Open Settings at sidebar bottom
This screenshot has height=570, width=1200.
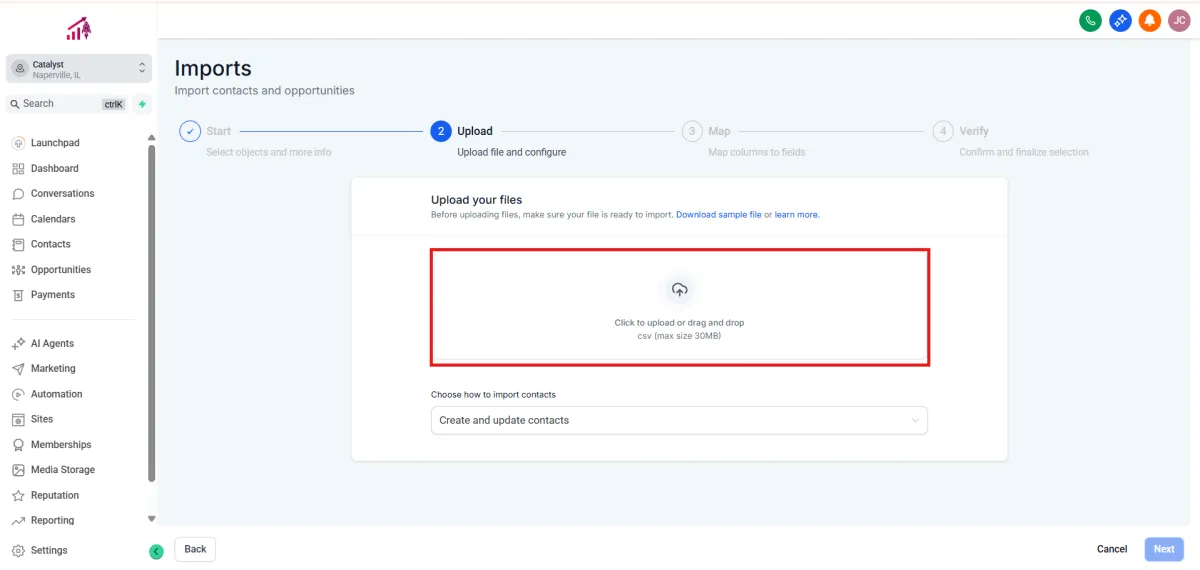(49, 550)
